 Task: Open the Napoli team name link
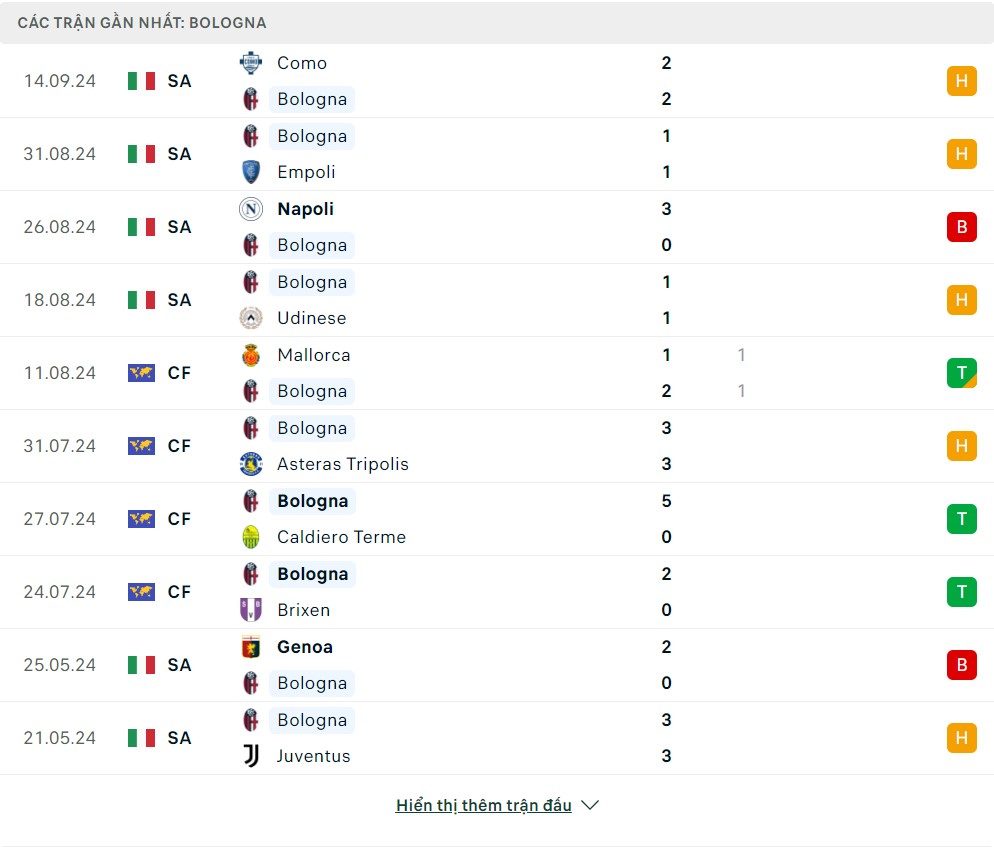click(305, 209)
